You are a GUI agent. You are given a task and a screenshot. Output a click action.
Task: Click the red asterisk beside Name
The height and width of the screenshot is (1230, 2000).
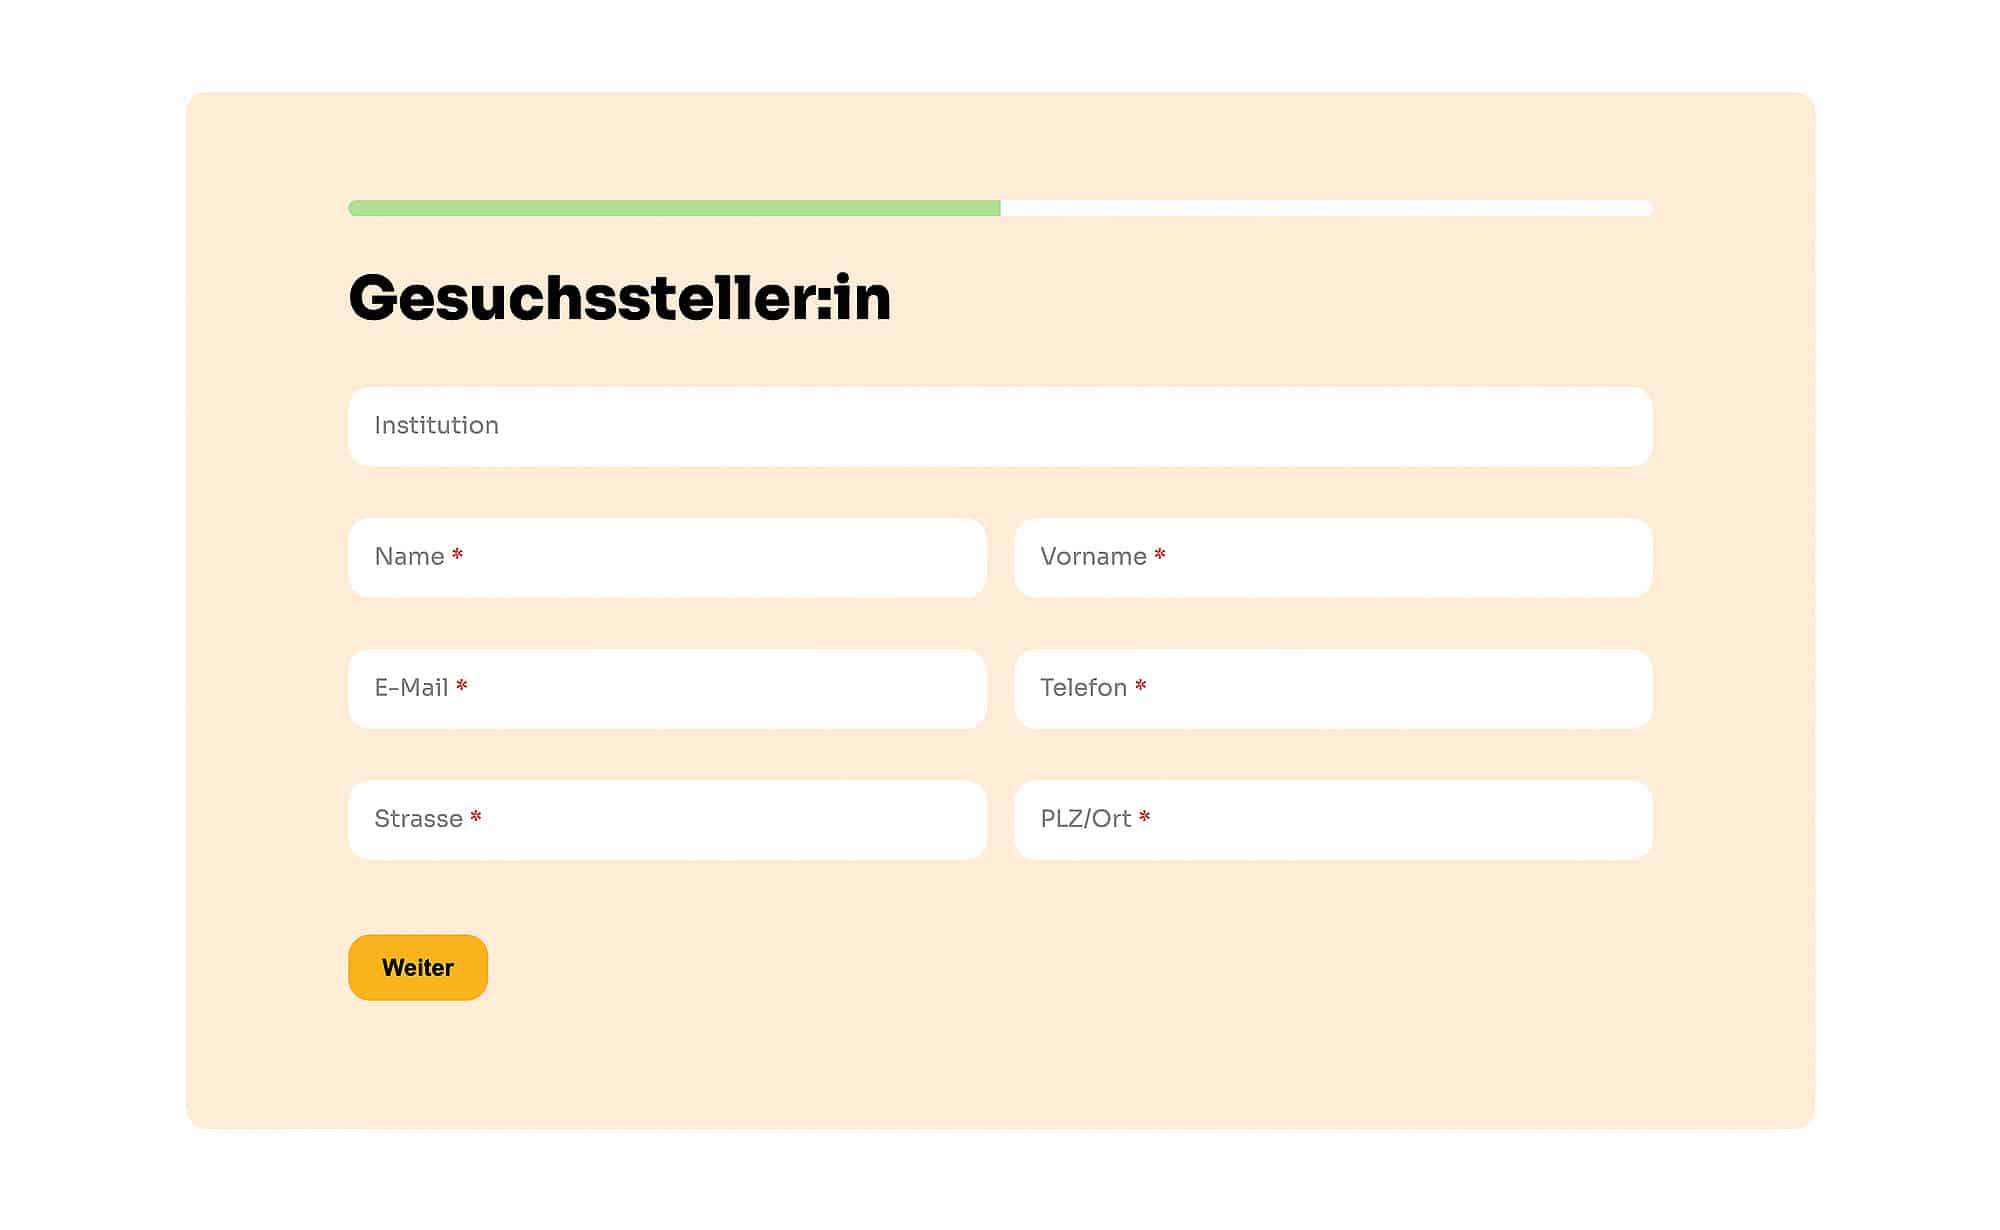pos(457,554)
